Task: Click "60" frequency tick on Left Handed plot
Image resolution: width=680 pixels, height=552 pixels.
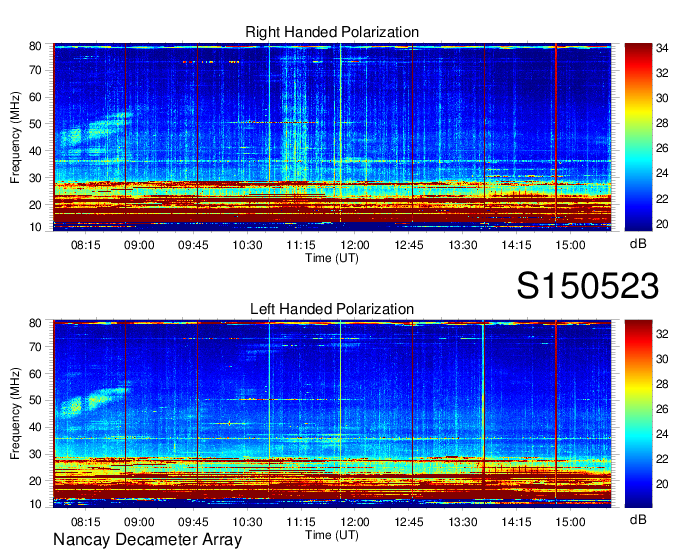Action: point(35,374)
